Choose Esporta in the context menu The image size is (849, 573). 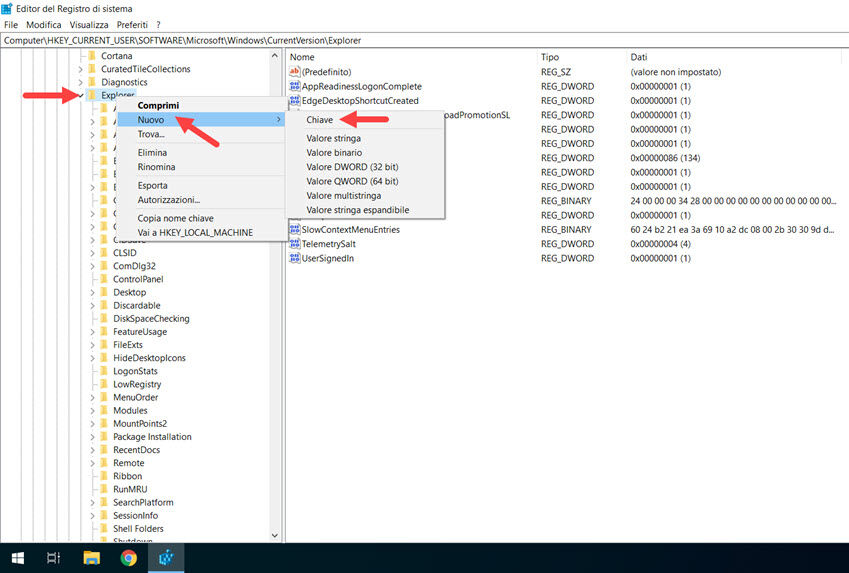pyautogui.click(x=201, y=185)
